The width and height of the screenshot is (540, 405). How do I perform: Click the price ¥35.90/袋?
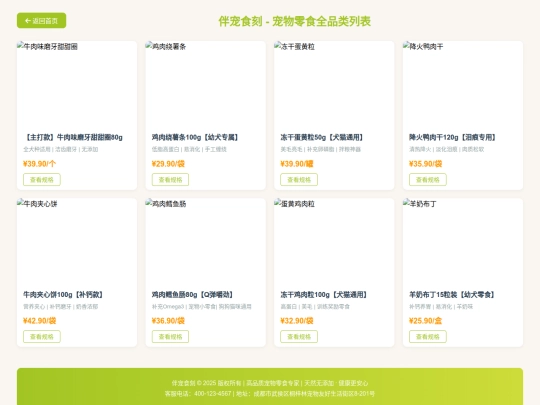425,164
